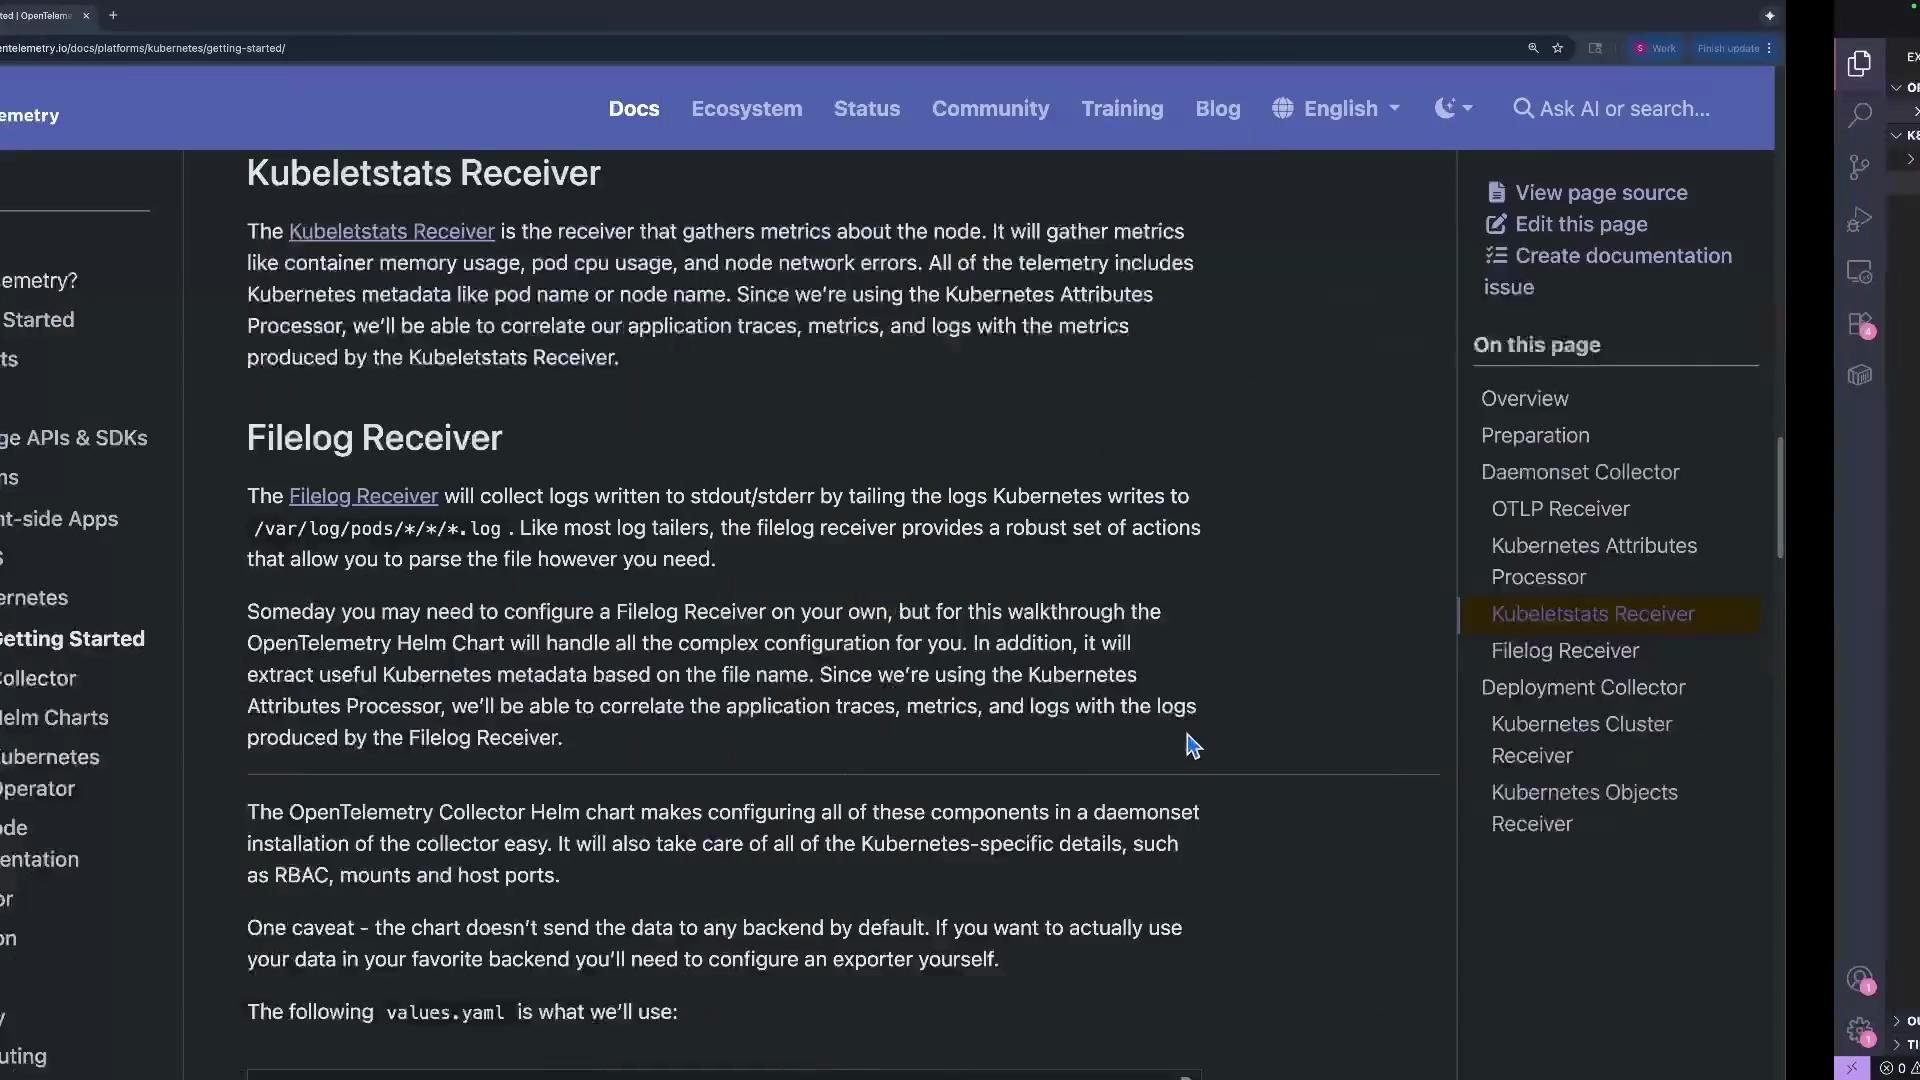
Task: Open Getting Started item in left sidebar
Action: tap(72, 639)
